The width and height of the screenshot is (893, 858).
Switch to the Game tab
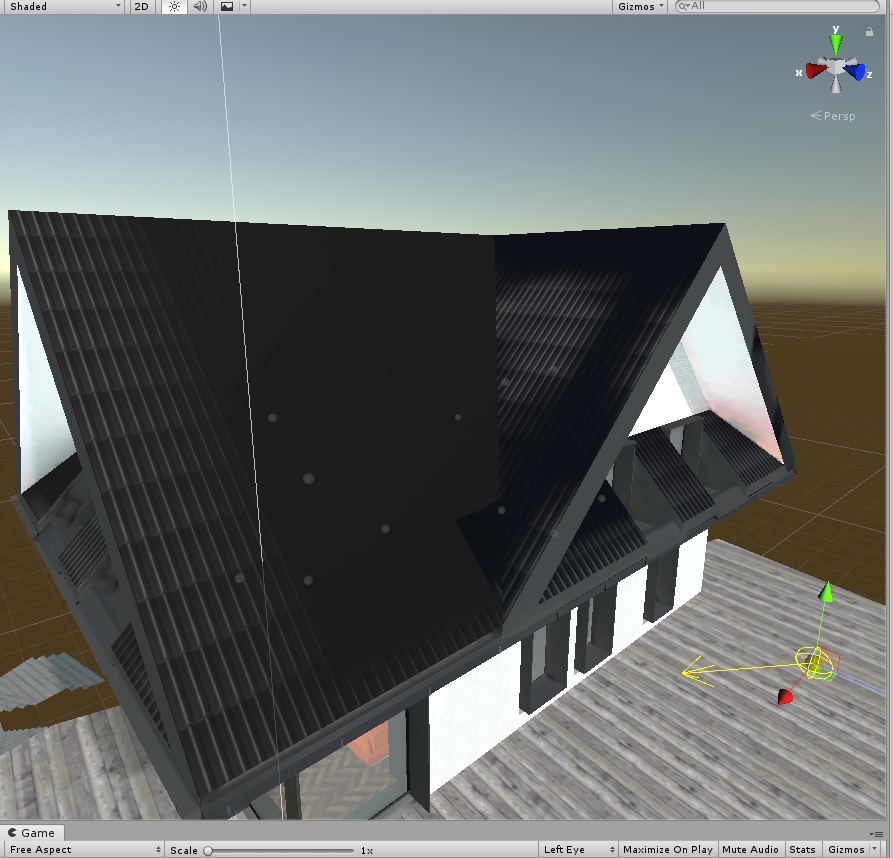pos(31,832)
